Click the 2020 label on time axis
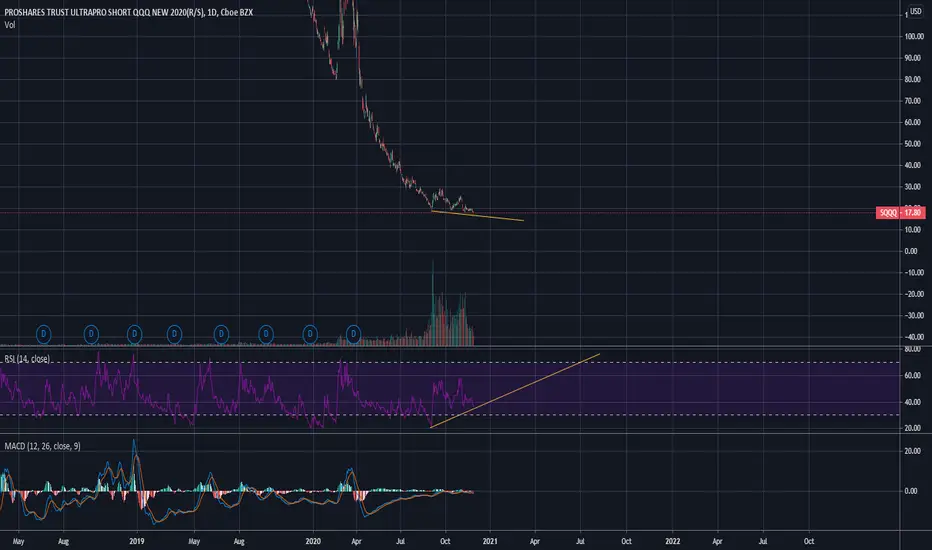 tap(313, 541)
